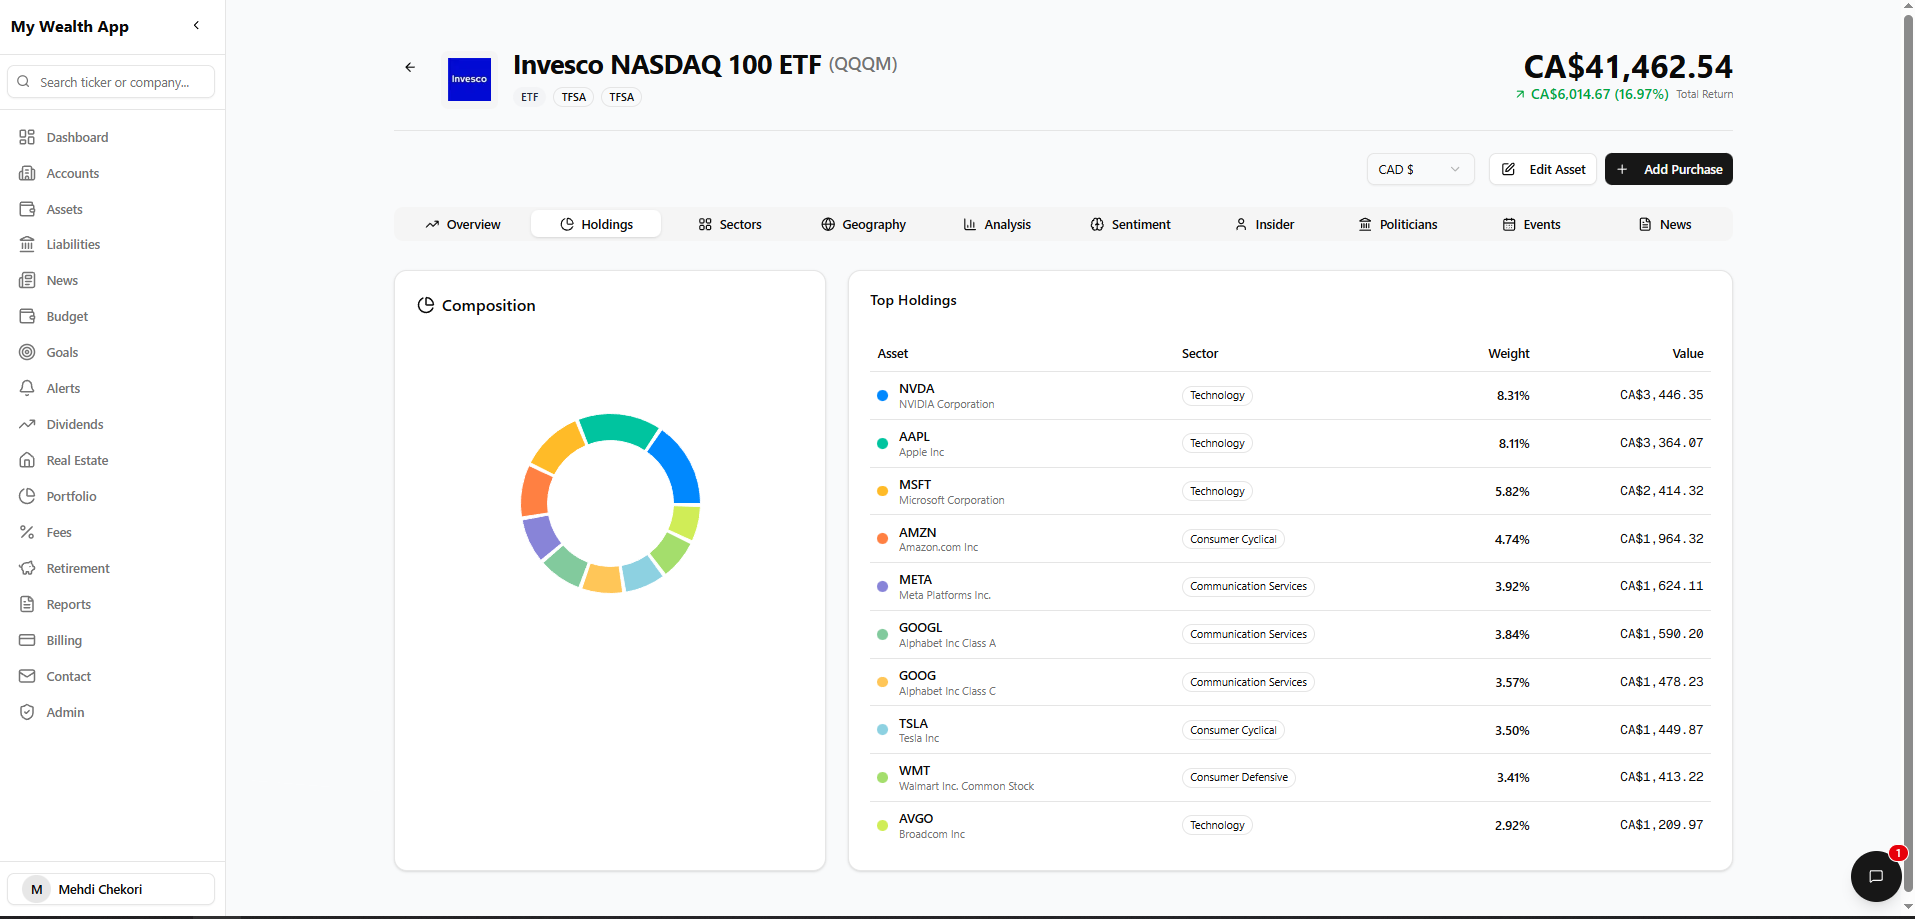1915x919 pixels.
Task: Click the MSFT Technology sector badge
Action: tap(1217, 491)
